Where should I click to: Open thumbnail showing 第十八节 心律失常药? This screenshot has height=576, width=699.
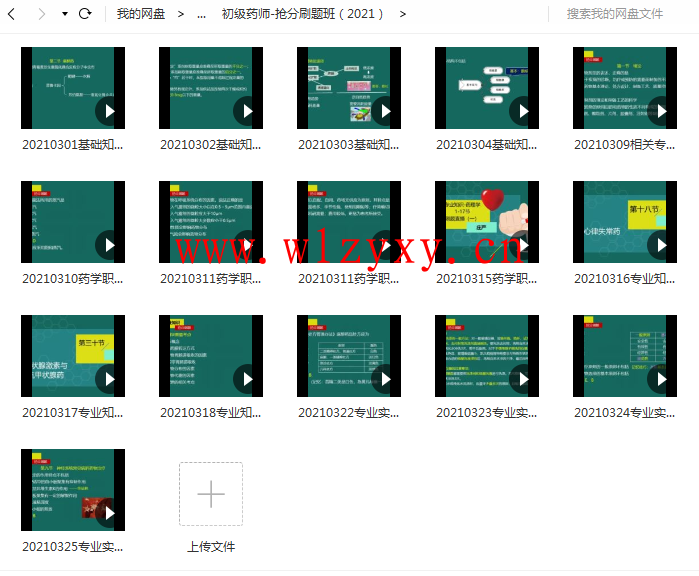[625, 222]
